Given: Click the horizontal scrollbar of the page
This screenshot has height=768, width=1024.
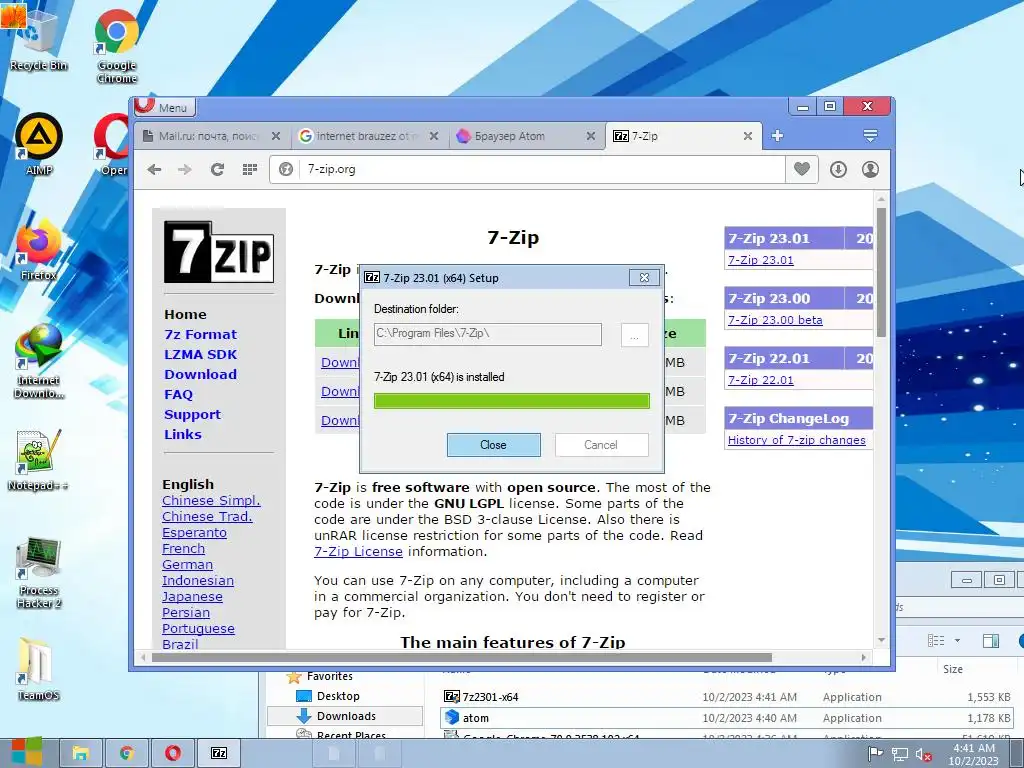Looking at the screenshot, I should tap(462, 658).
